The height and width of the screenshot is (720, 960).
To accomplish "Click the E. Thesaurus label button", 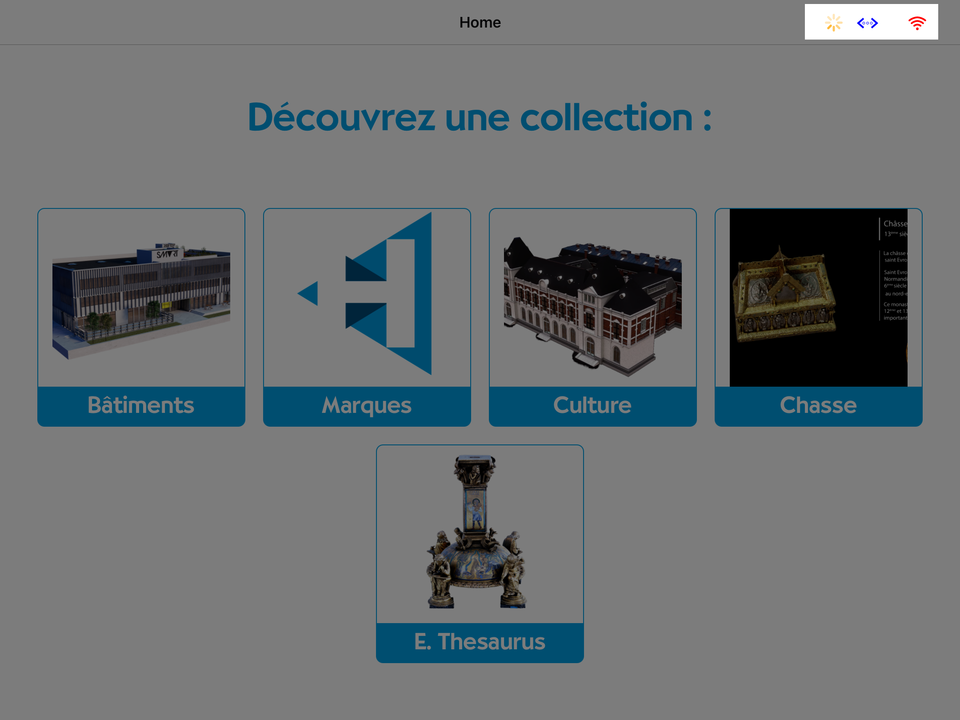I will point(480,643).
